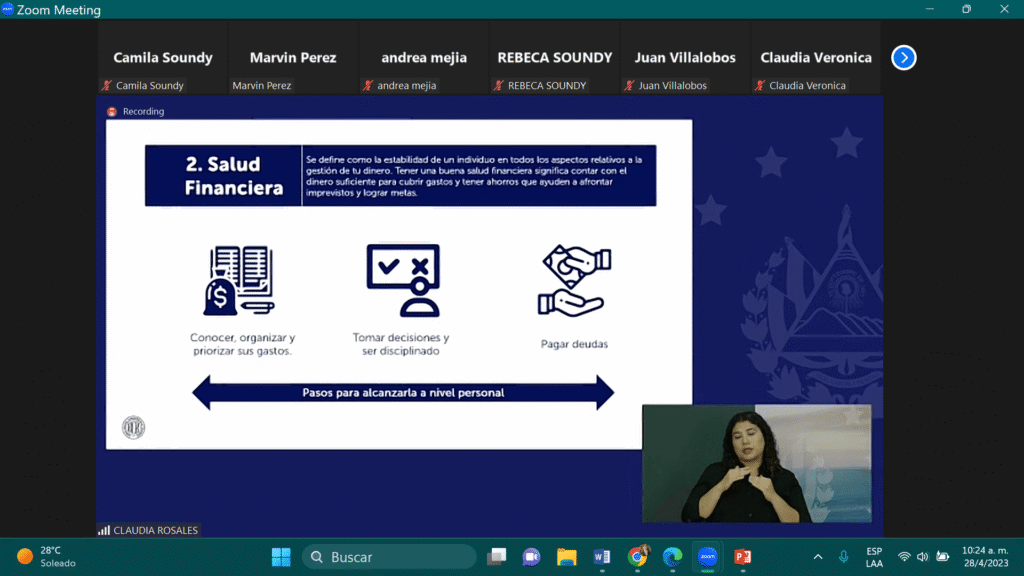This screenshot has height=576, width=1024.
Task: Click the Buscar search box in the taskbar
Action: click(x=389, y=557)
